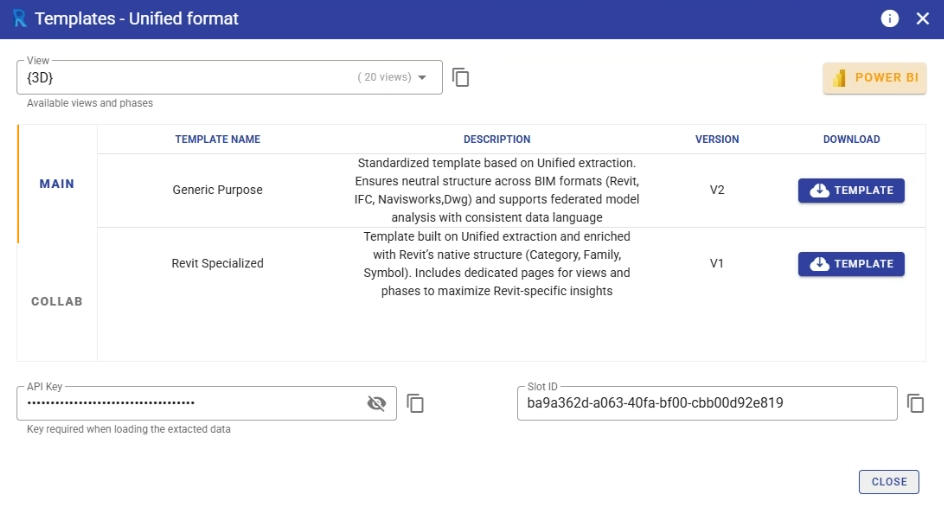Select the Revit Specialized template name
944x515 pixels.
pos(218,264)
